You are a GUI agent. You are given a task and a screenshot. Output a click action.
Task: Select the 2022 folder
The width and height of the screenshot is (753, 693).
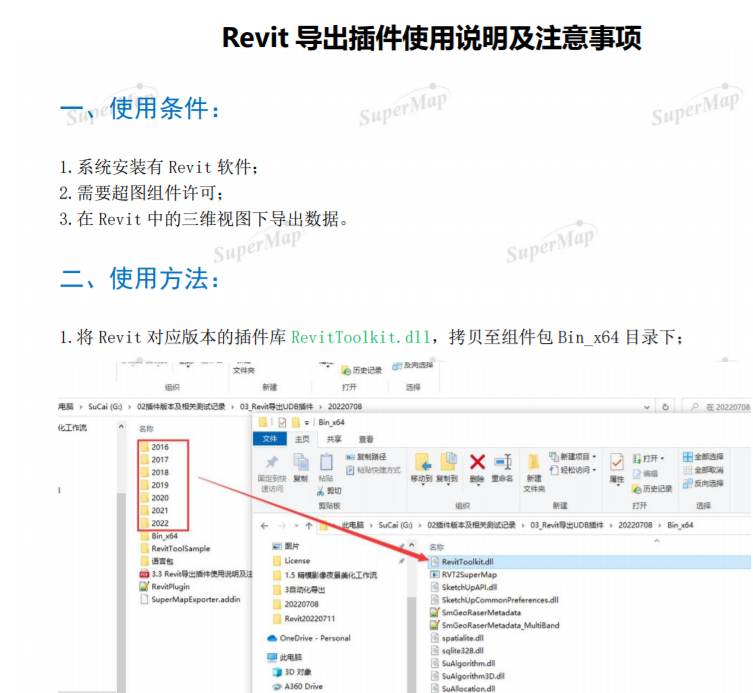[155, 523]
